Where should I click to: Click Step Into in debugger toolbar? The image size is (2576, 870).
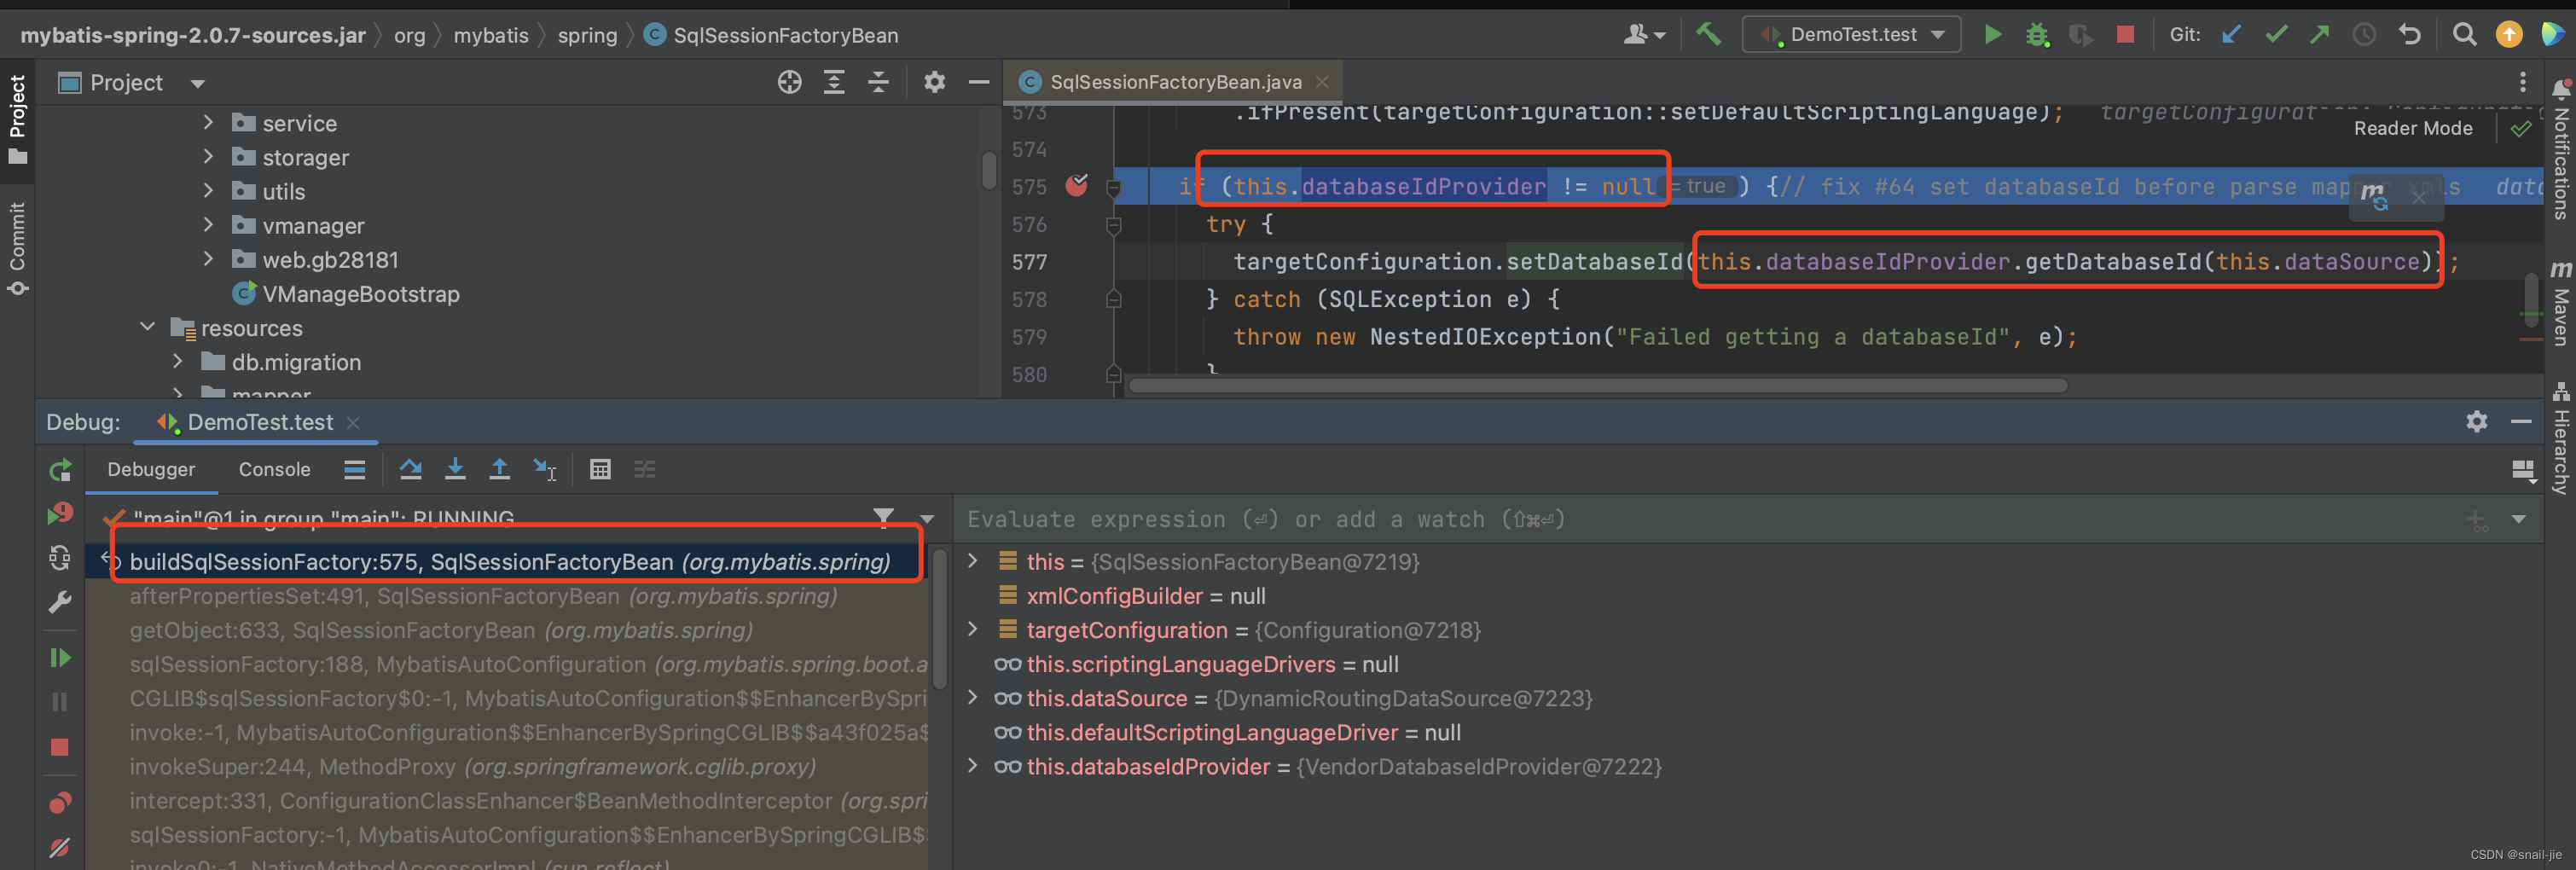(x=455, y=469)
